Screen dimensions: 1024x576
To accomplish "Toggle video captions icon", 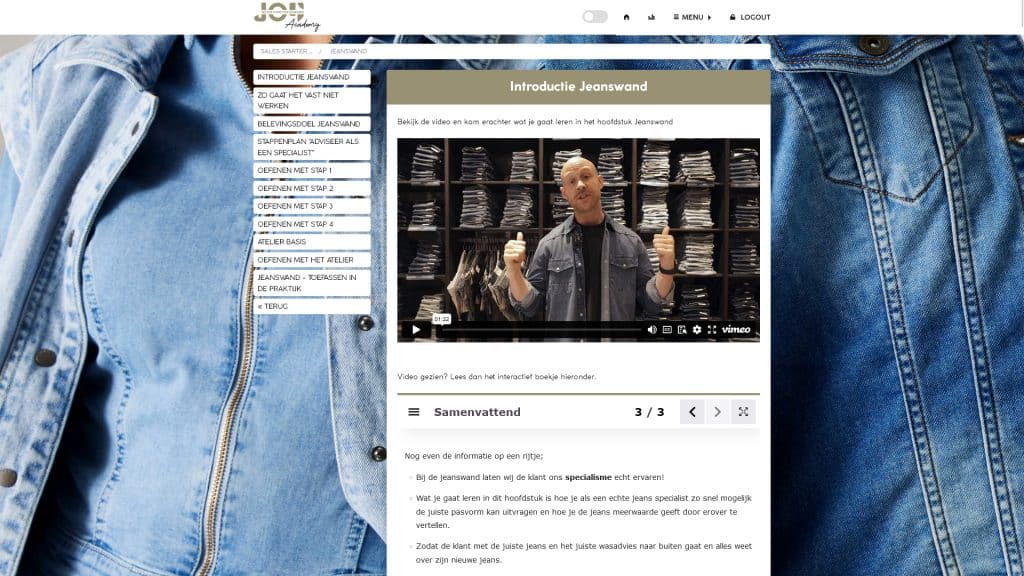I will point(667,330).
